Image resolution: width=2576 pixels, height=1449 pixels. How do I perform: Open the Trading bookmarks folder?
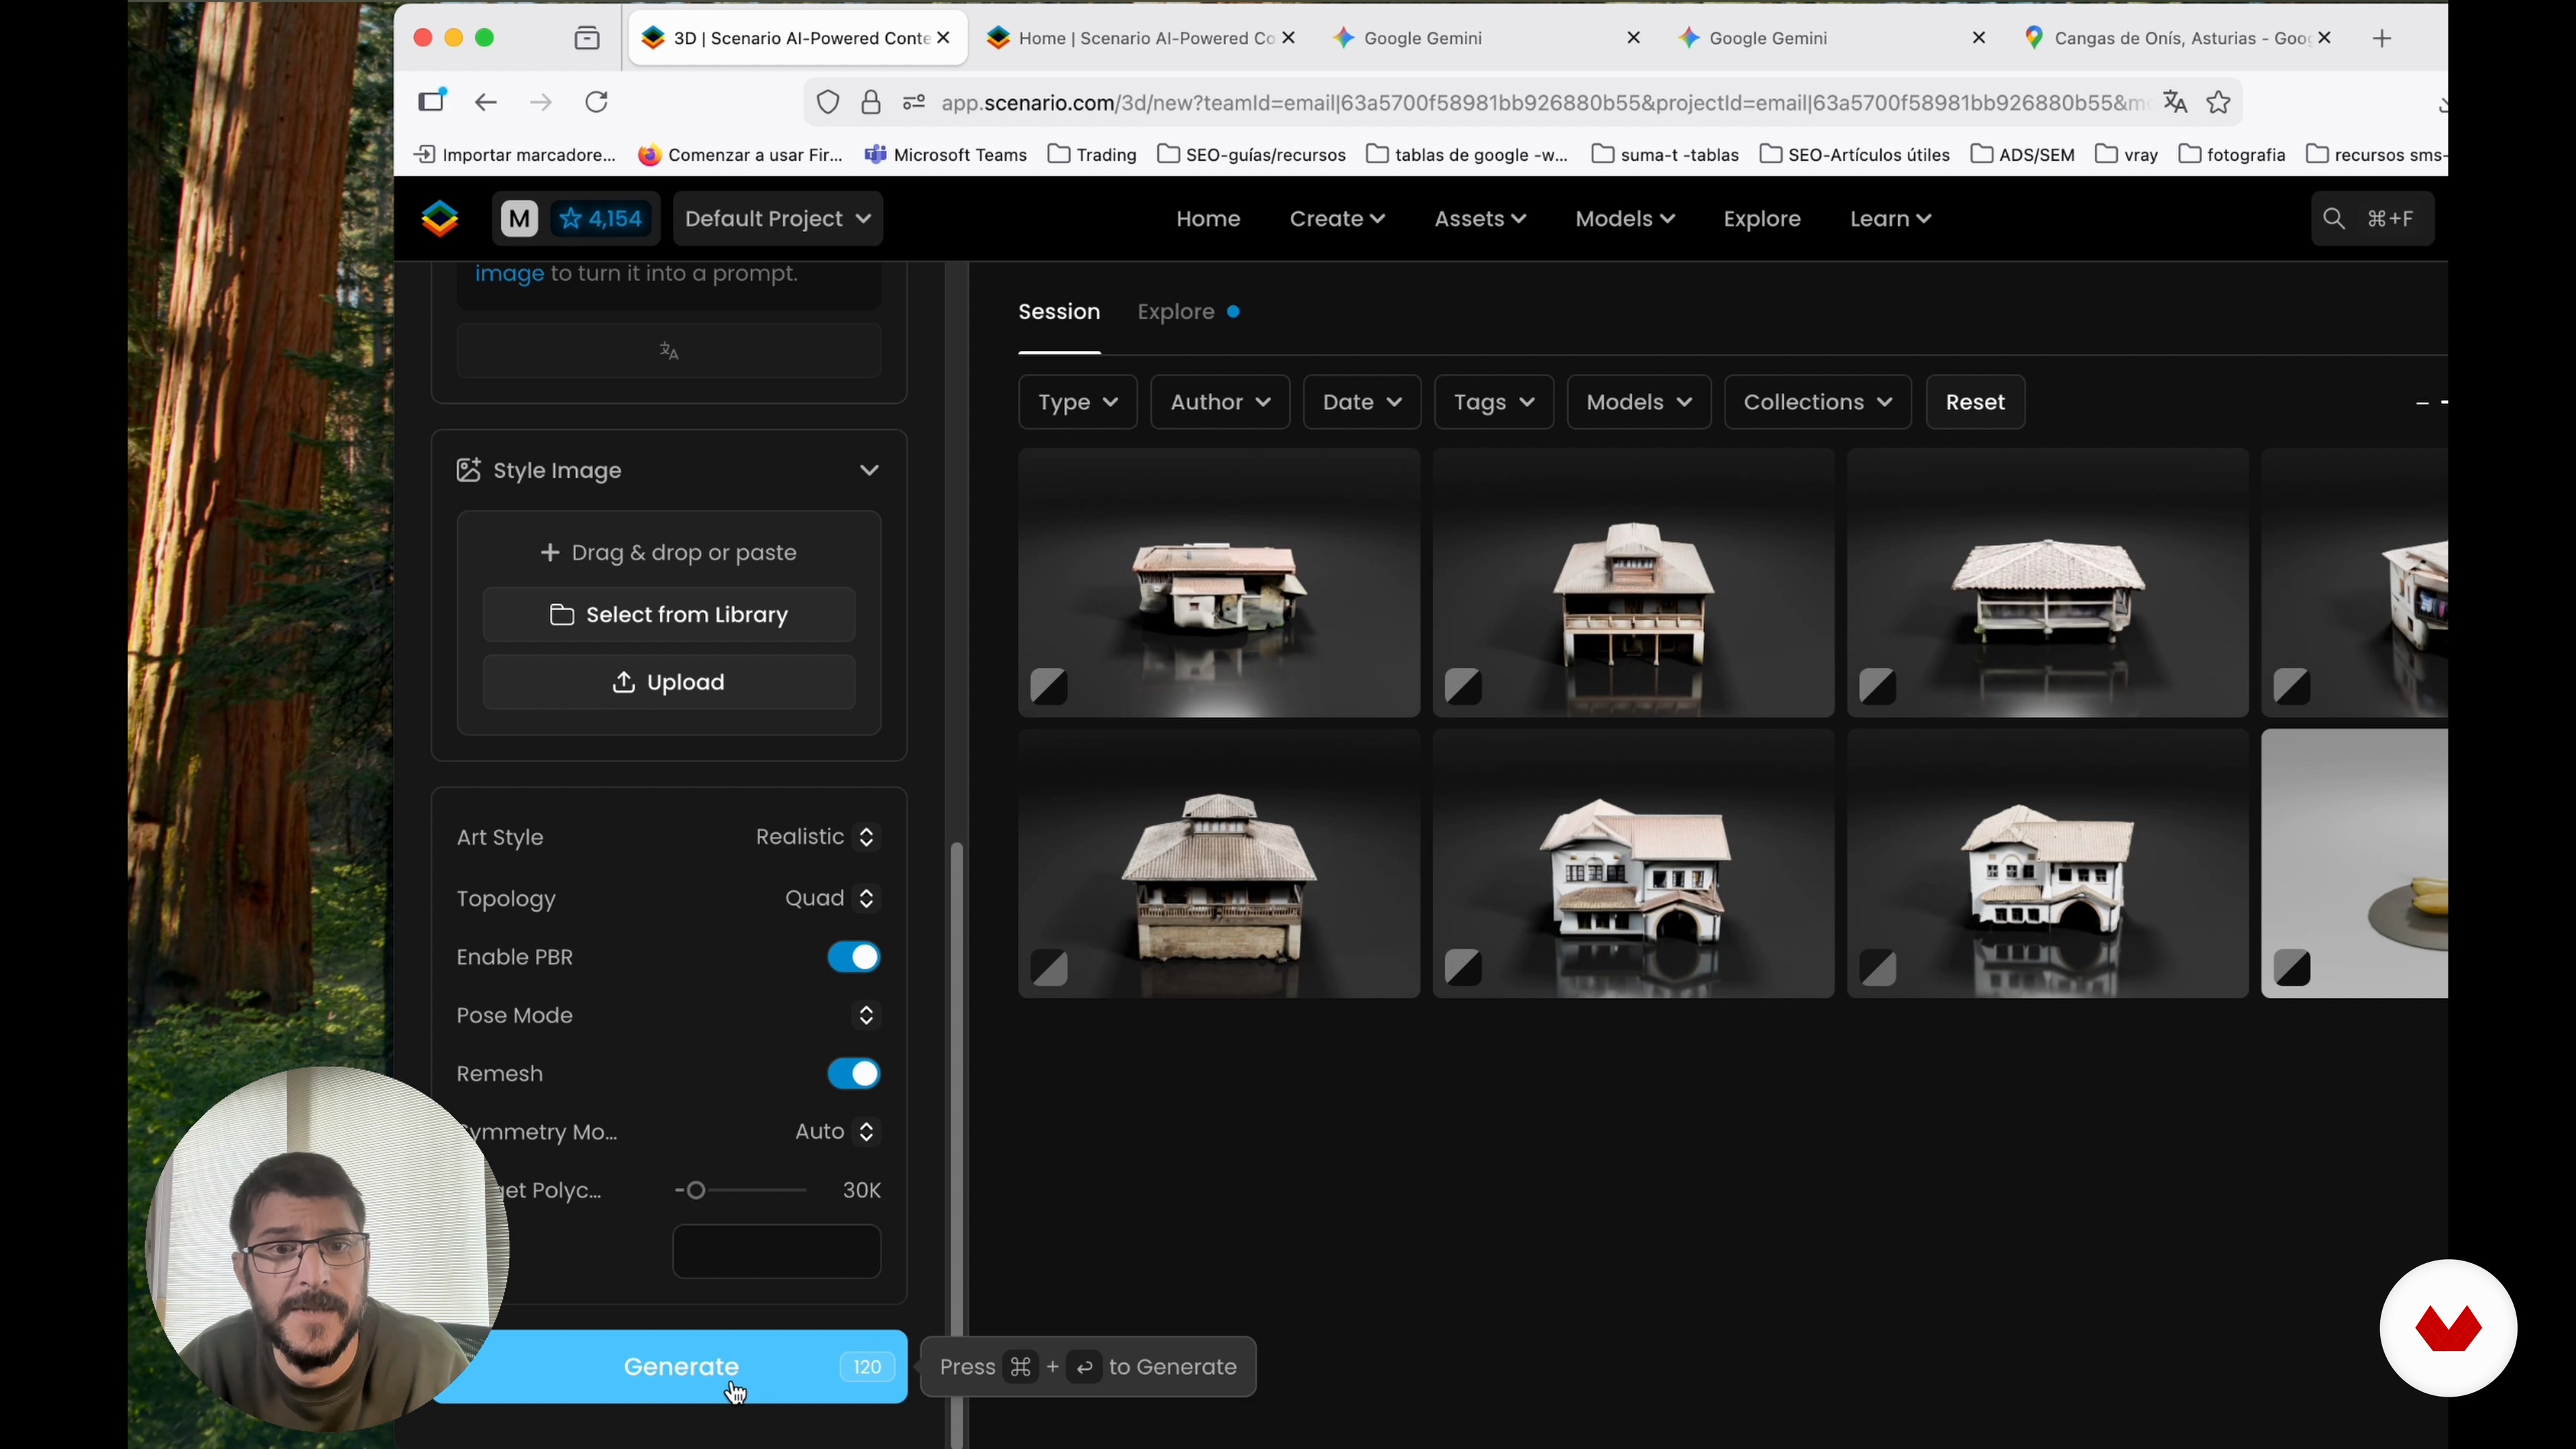[1092, 155]
